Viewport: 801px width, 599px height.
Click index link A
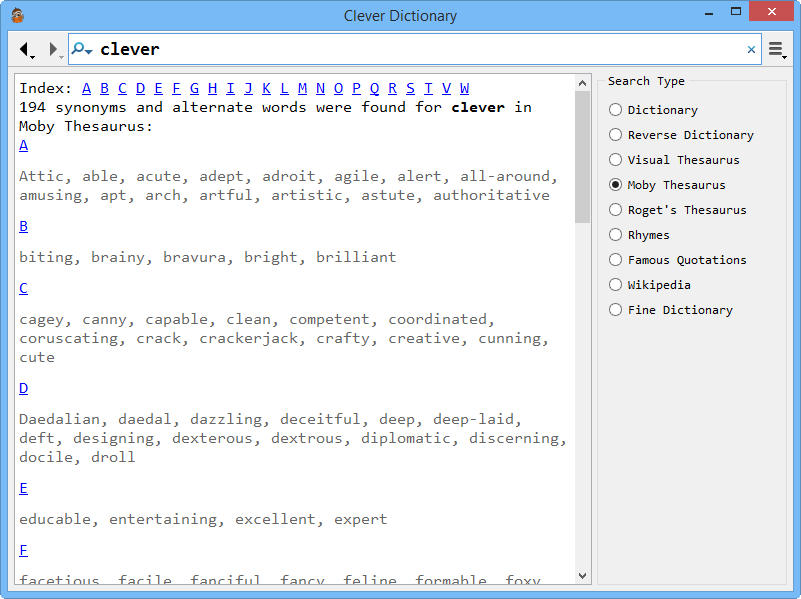tap(86, 88)
